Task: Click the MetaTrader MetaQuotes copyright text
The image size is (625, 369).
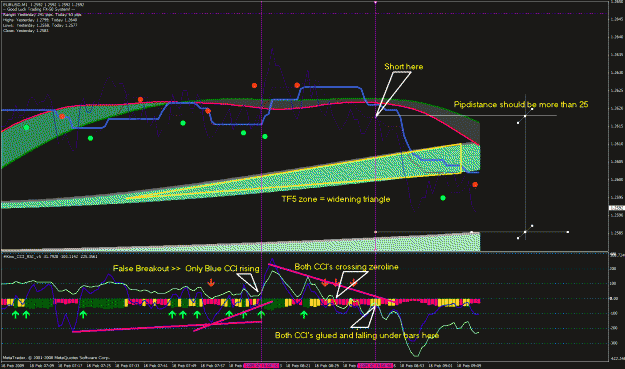Action: tap(56, 358)
